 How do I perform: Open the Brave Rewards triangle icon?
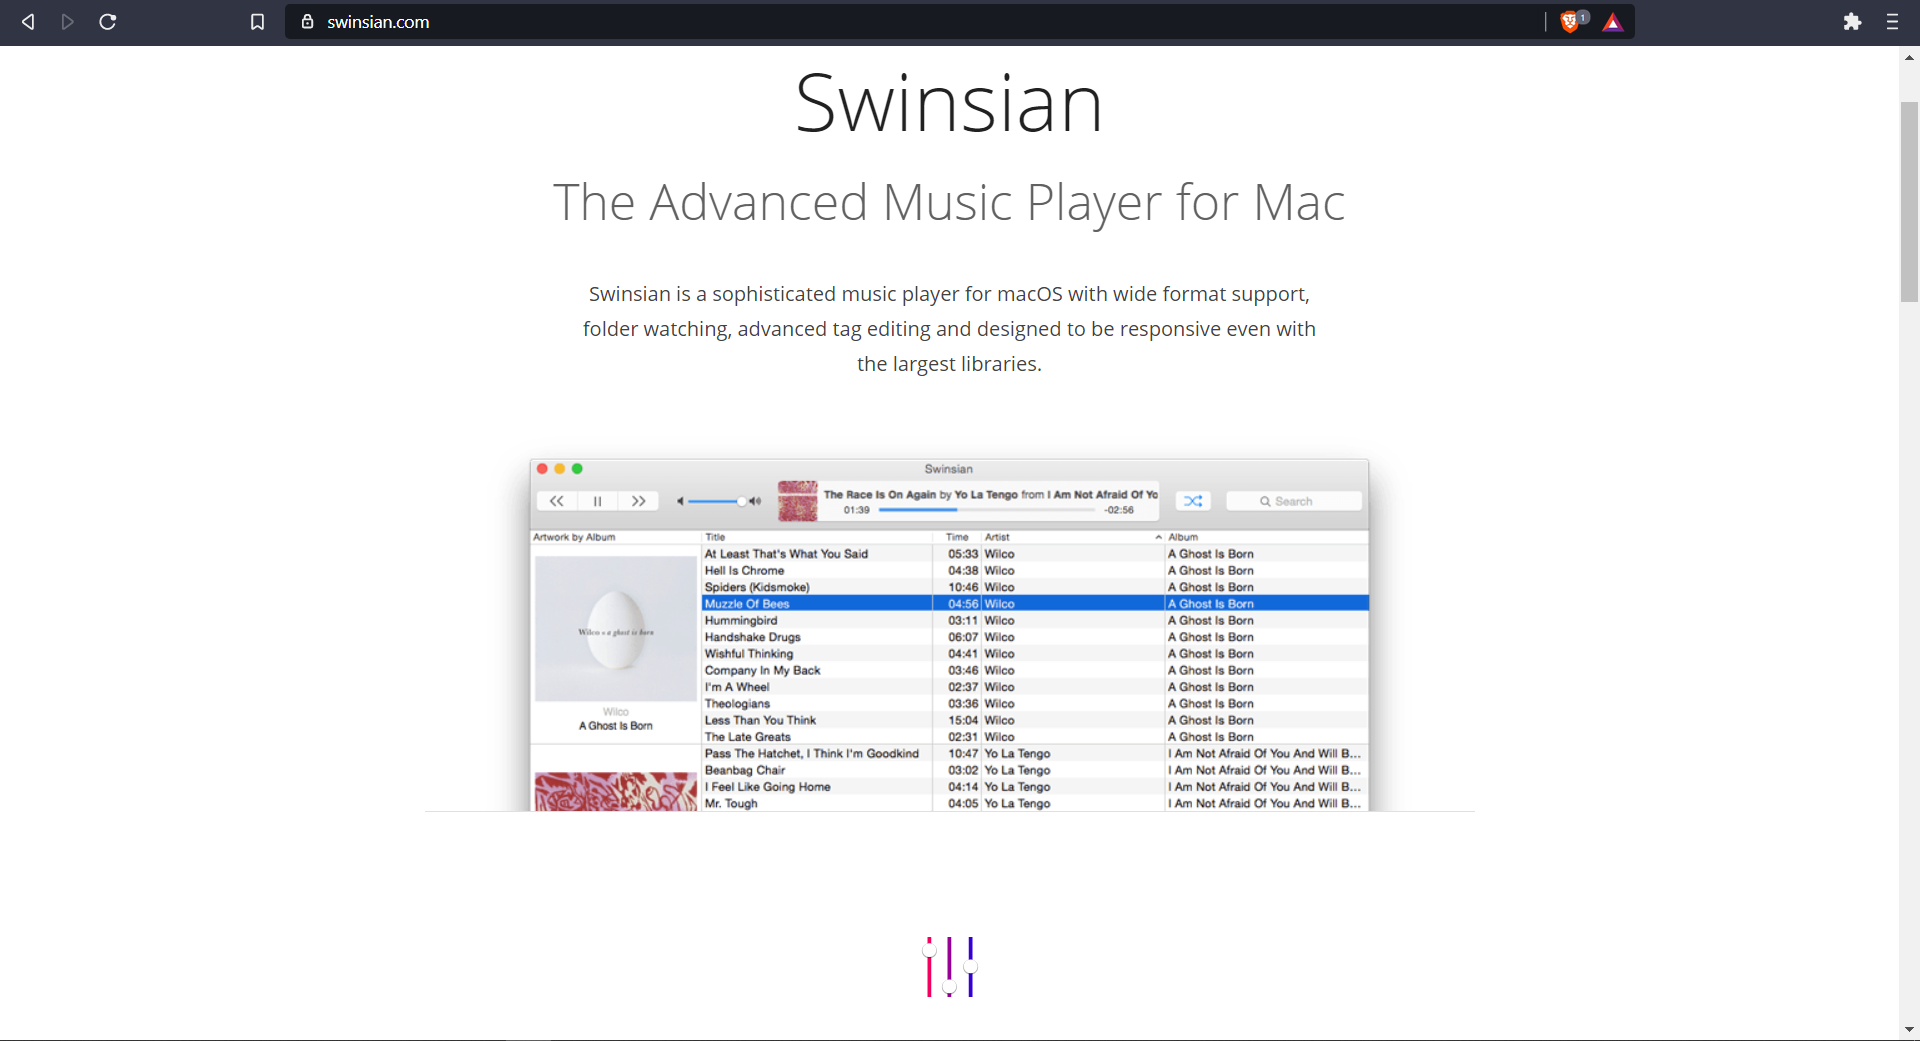[1612, 22]
